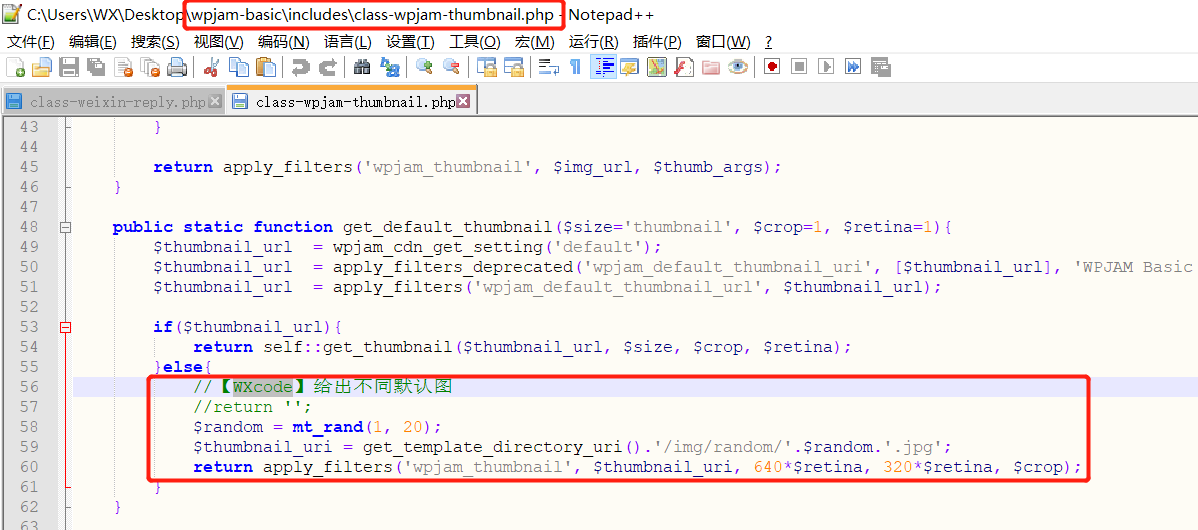Close the class-weixin-reply.php tab

click(x=215, y=101)
